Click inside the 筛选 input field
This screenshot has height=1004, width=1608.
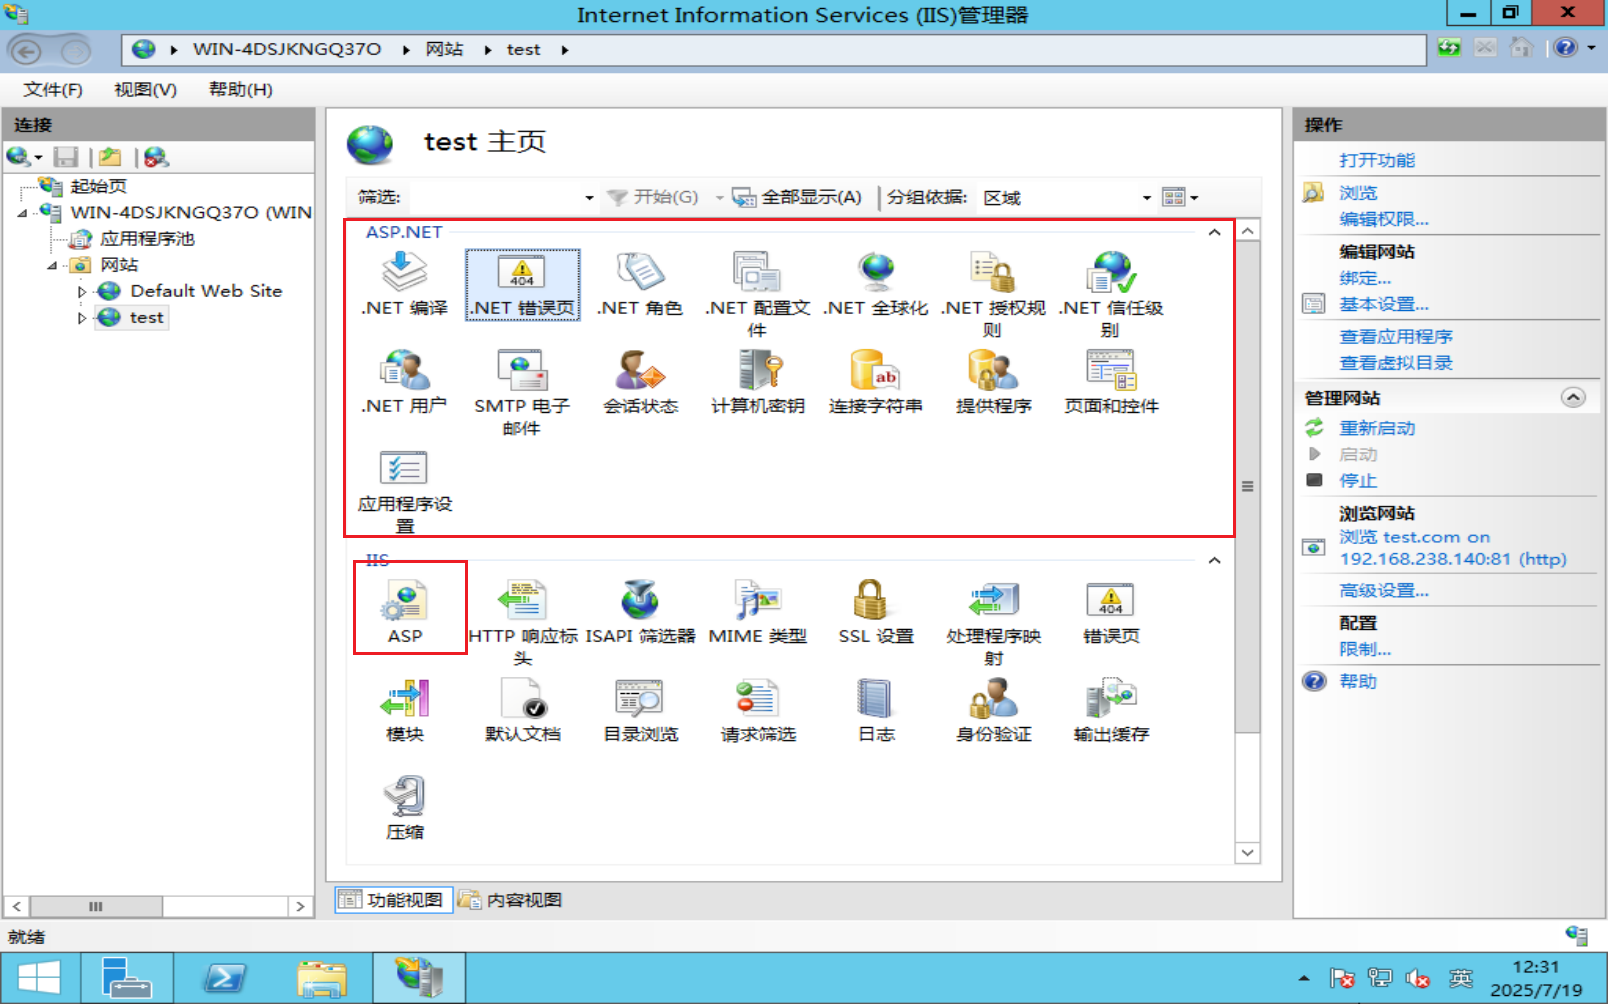[500, 197]
